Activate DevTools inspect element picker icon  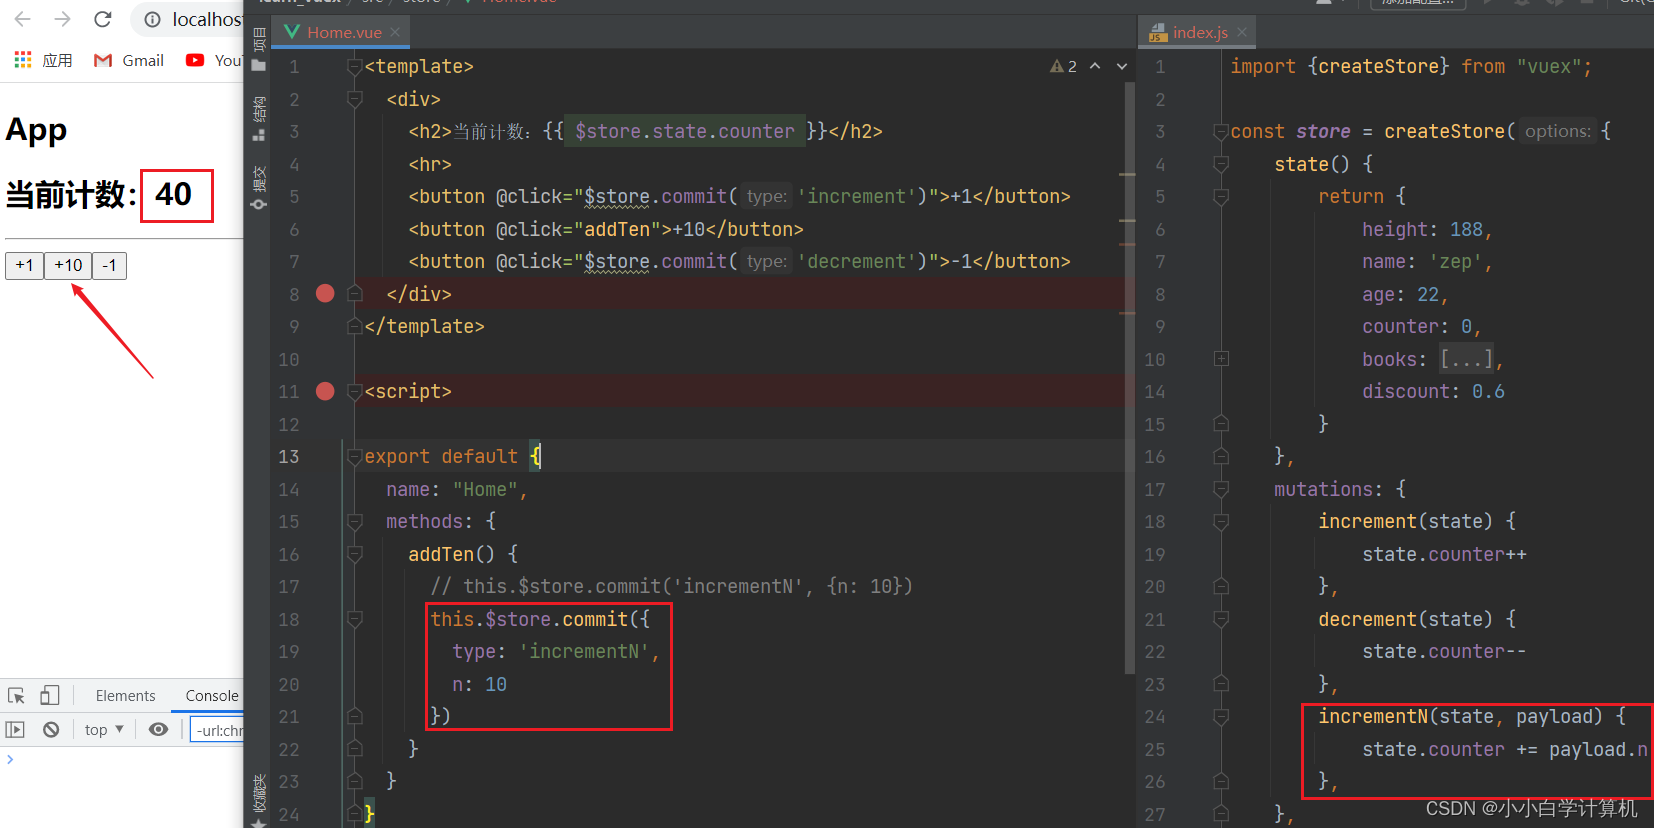point(16,695)
